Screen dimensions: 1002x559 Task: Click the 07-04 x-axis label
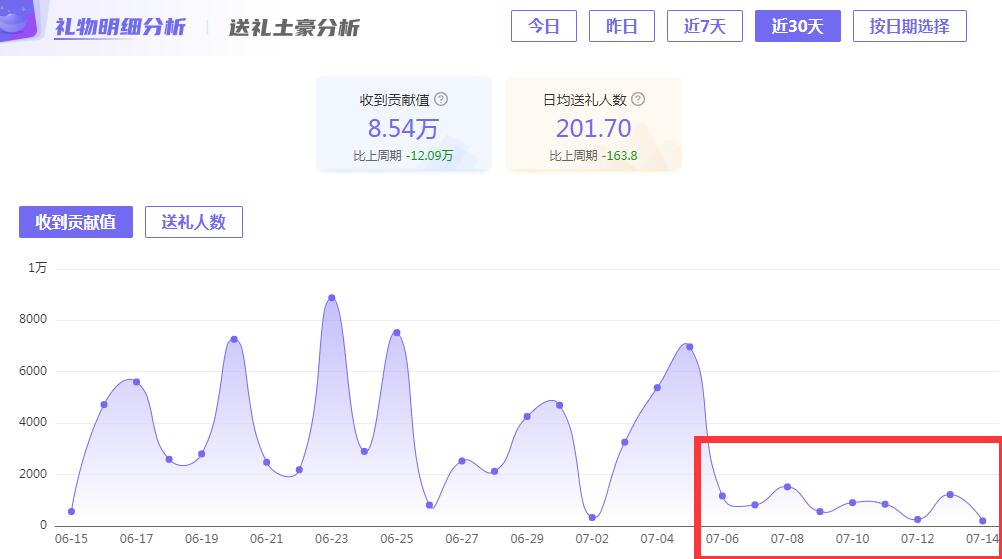click(x=657, y=539)
